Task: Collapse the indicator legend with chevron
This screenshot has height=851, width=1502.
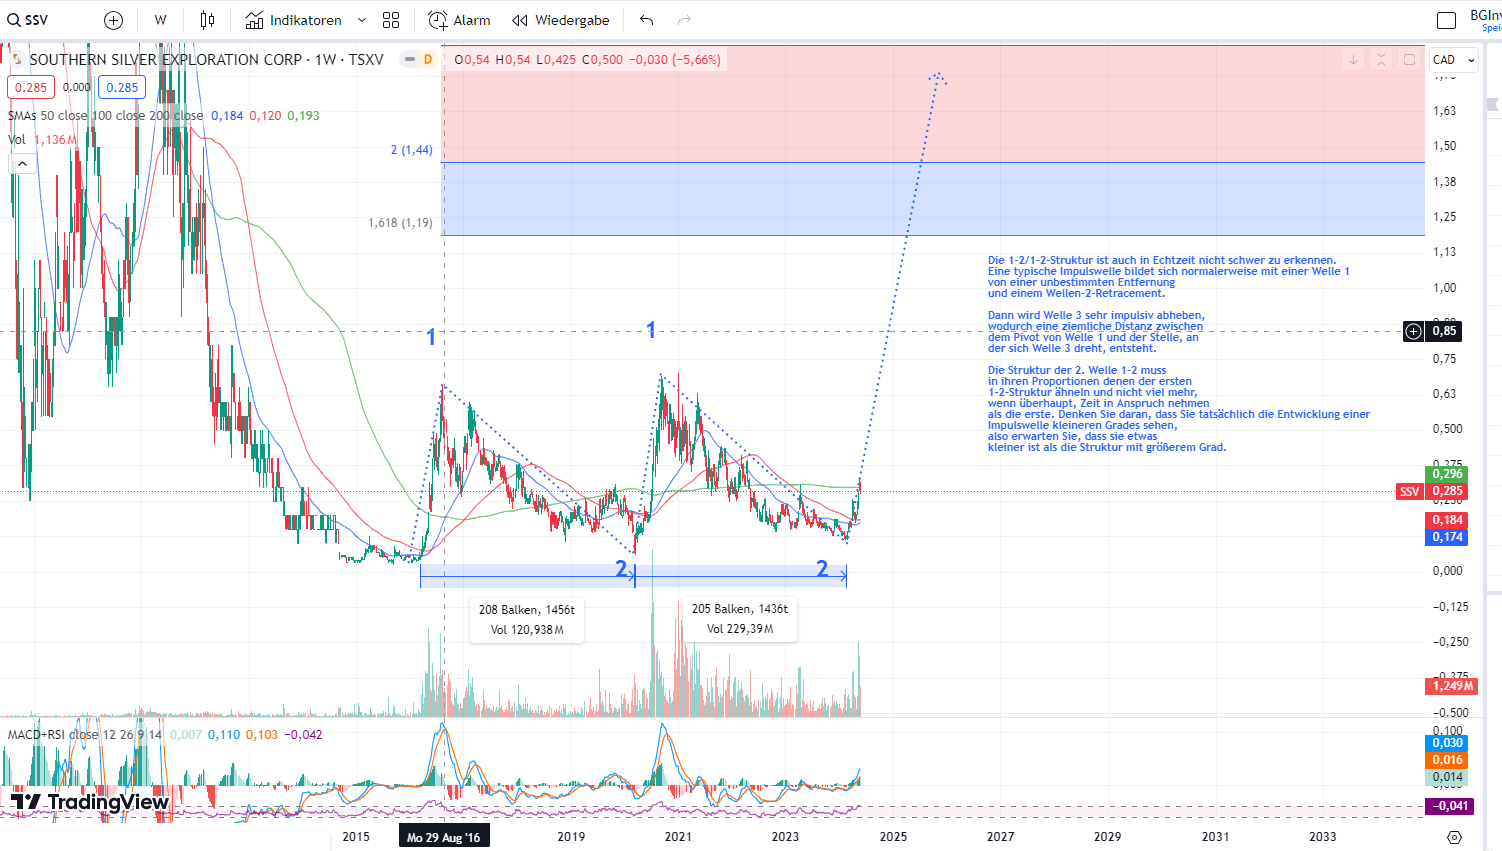Action: [x=22, y=163]
